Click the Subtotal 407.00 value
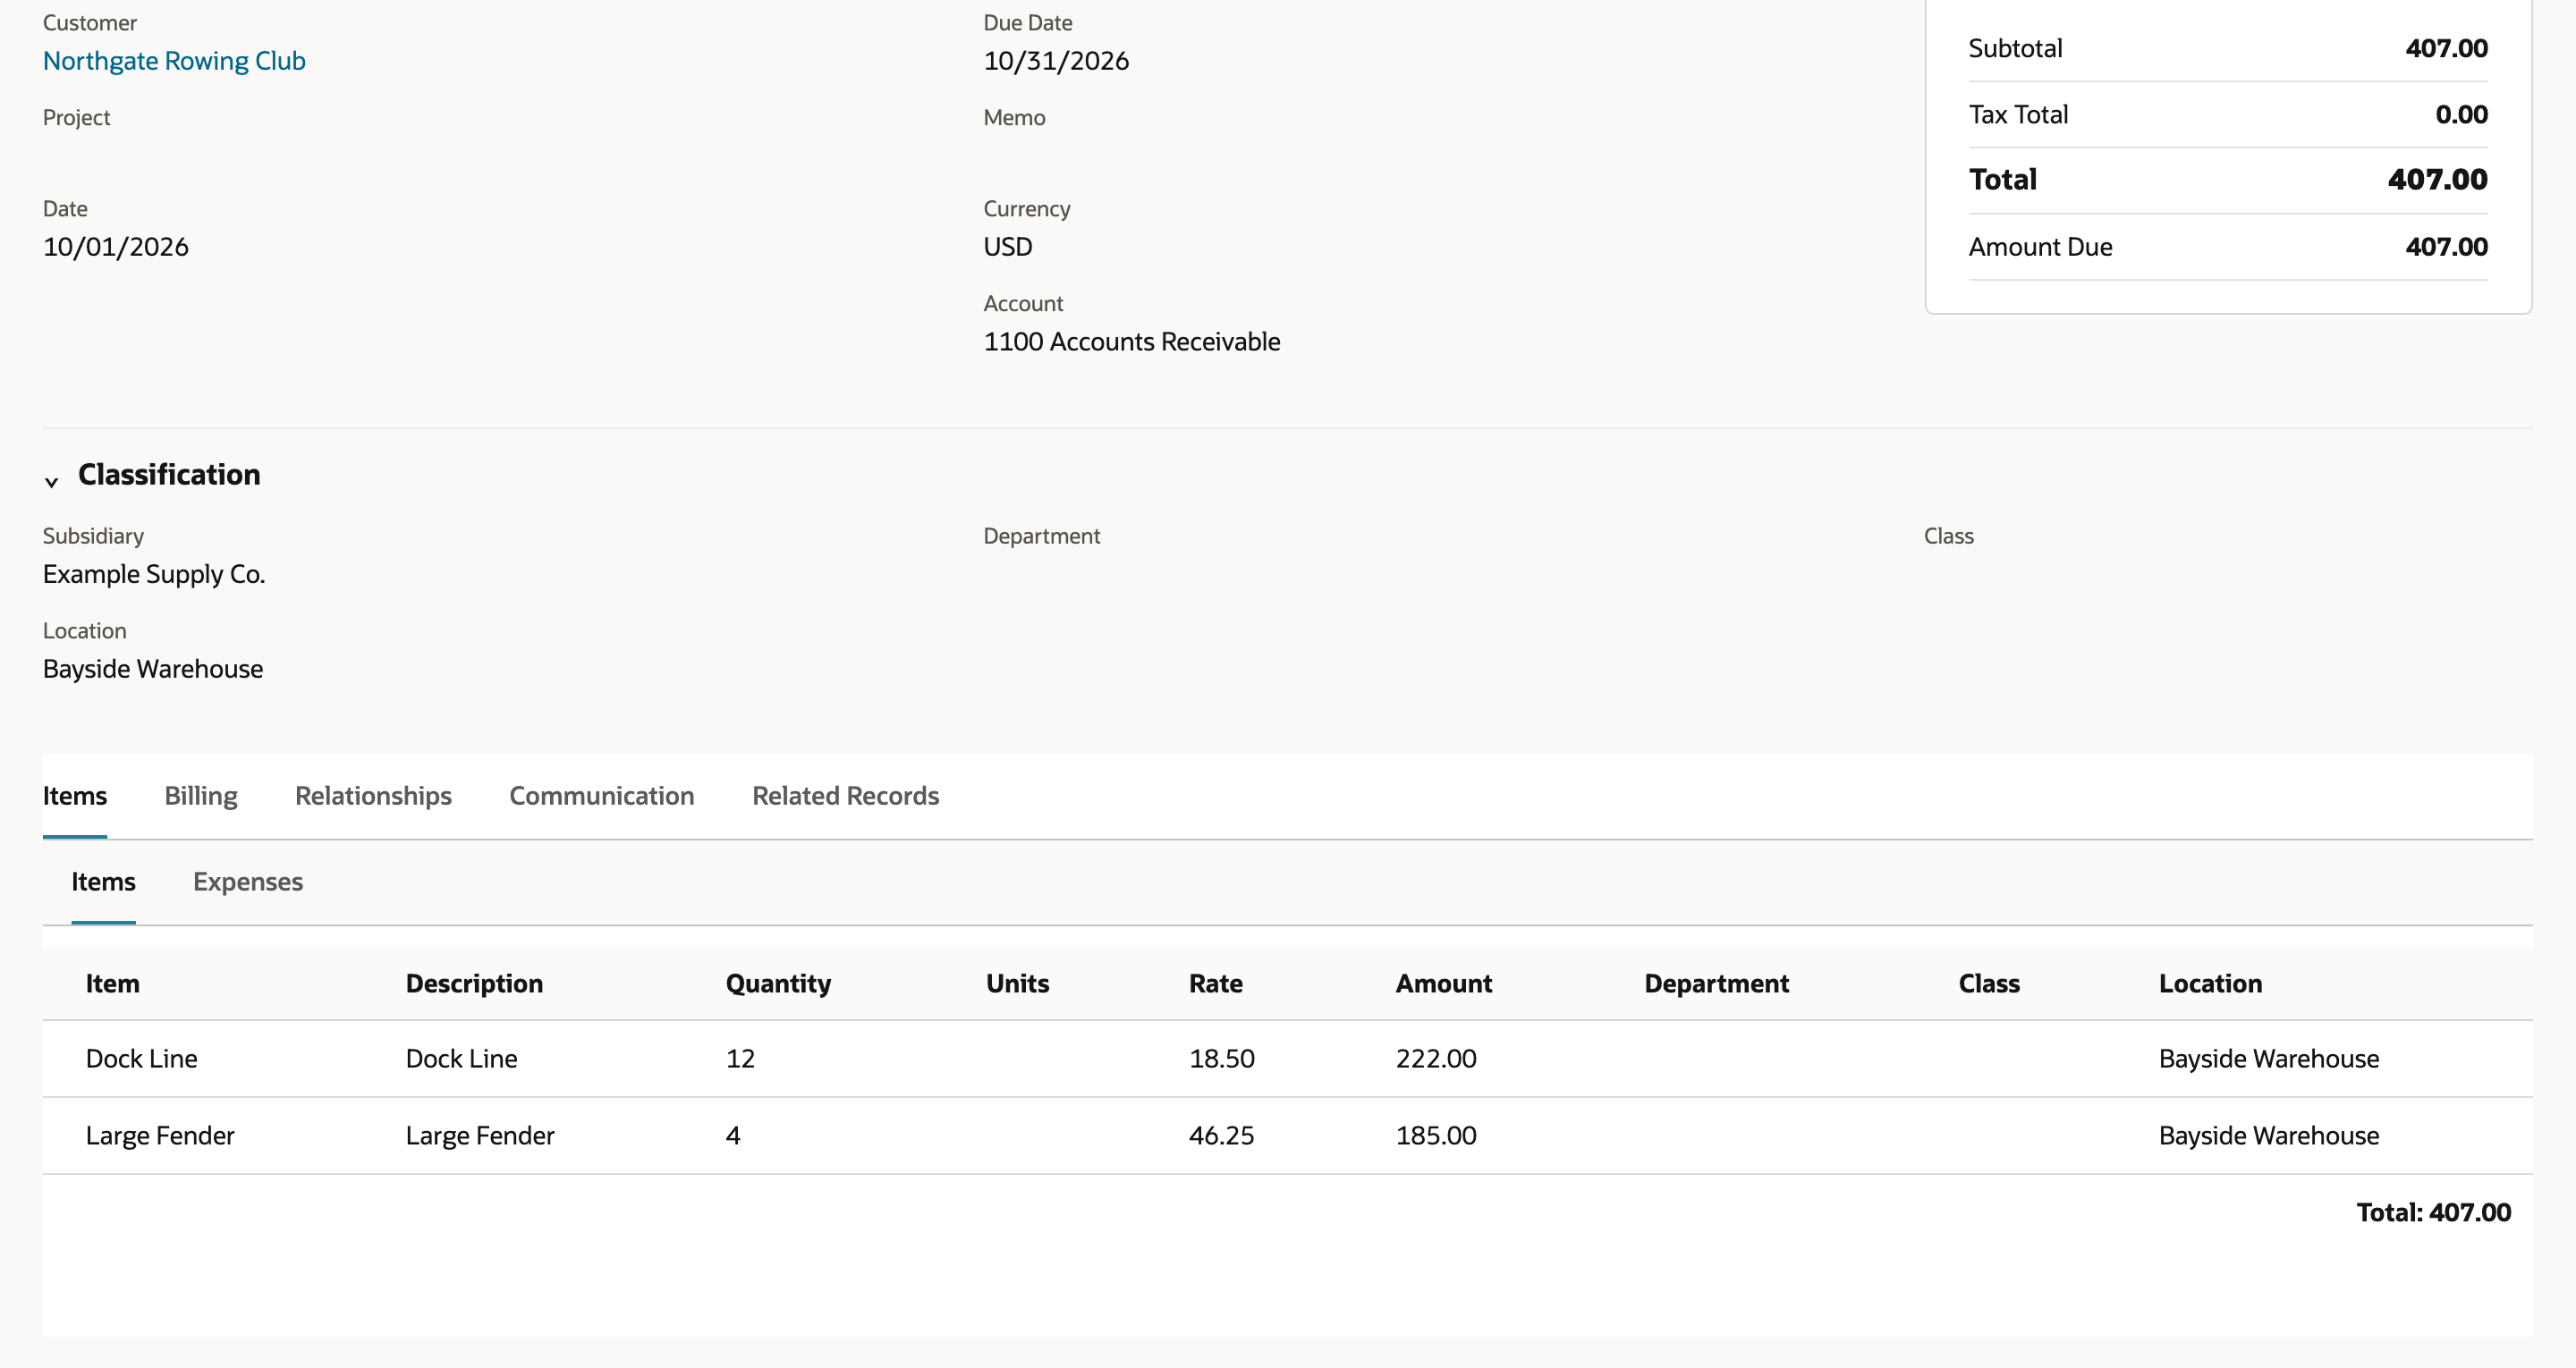The height and width of the screenshot is (1368, 2576). tap(2446, 49)
